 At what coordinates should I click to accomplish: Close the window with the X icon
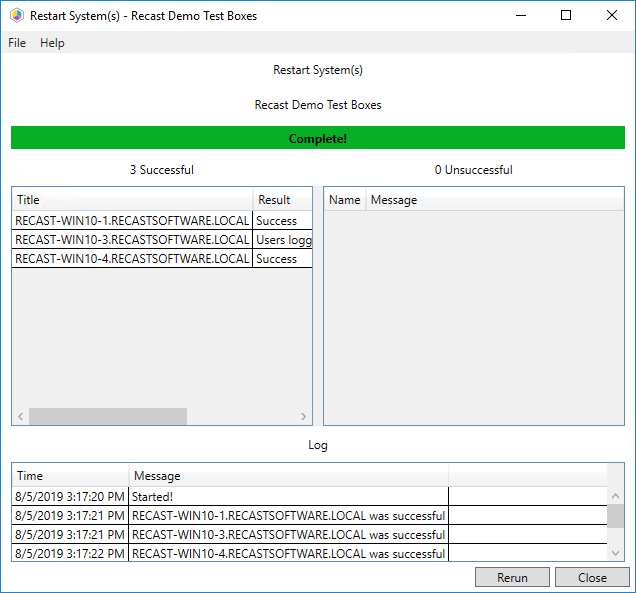point(611,15)
